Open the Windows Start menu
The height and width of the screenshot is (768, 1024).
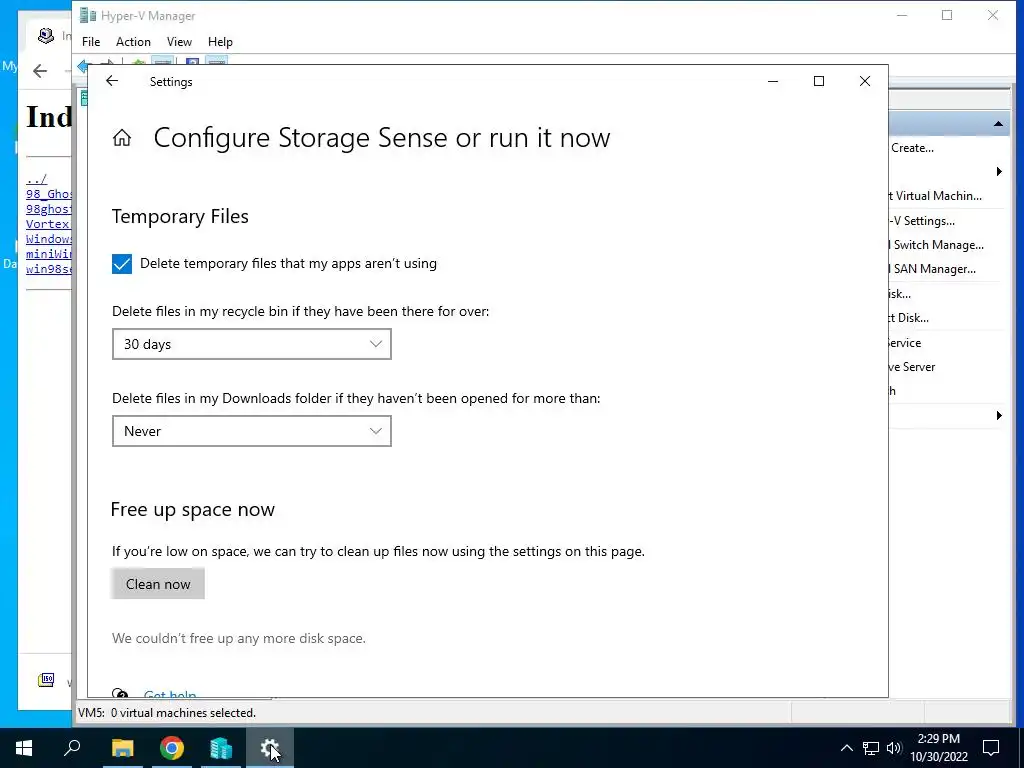[x=24, y=748]
